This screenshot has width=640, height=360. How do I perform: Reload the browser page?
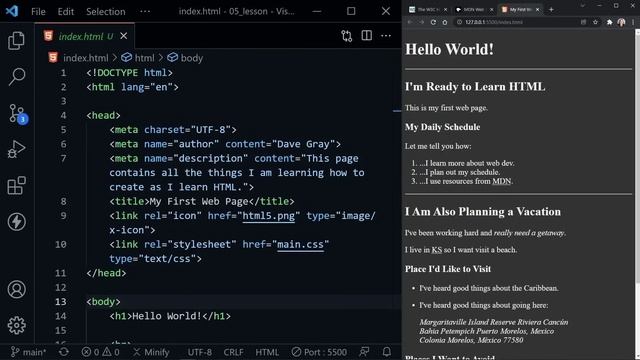[433, 22]
